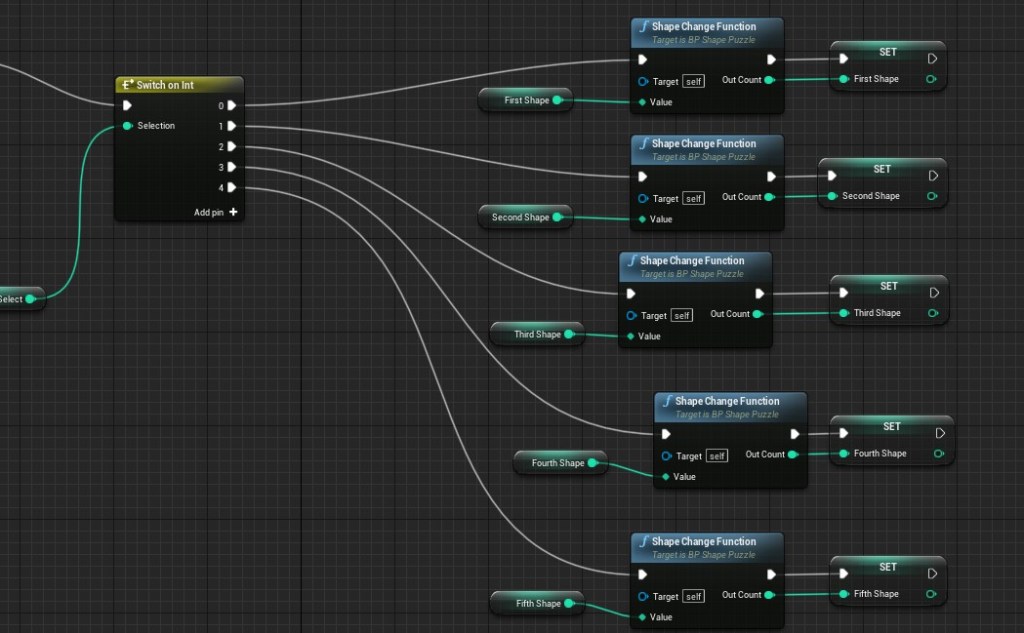Click exec input pin on SET Fourth Shape
The width and height of the screenshot is (1024, 633).
(x=844, y=433)
